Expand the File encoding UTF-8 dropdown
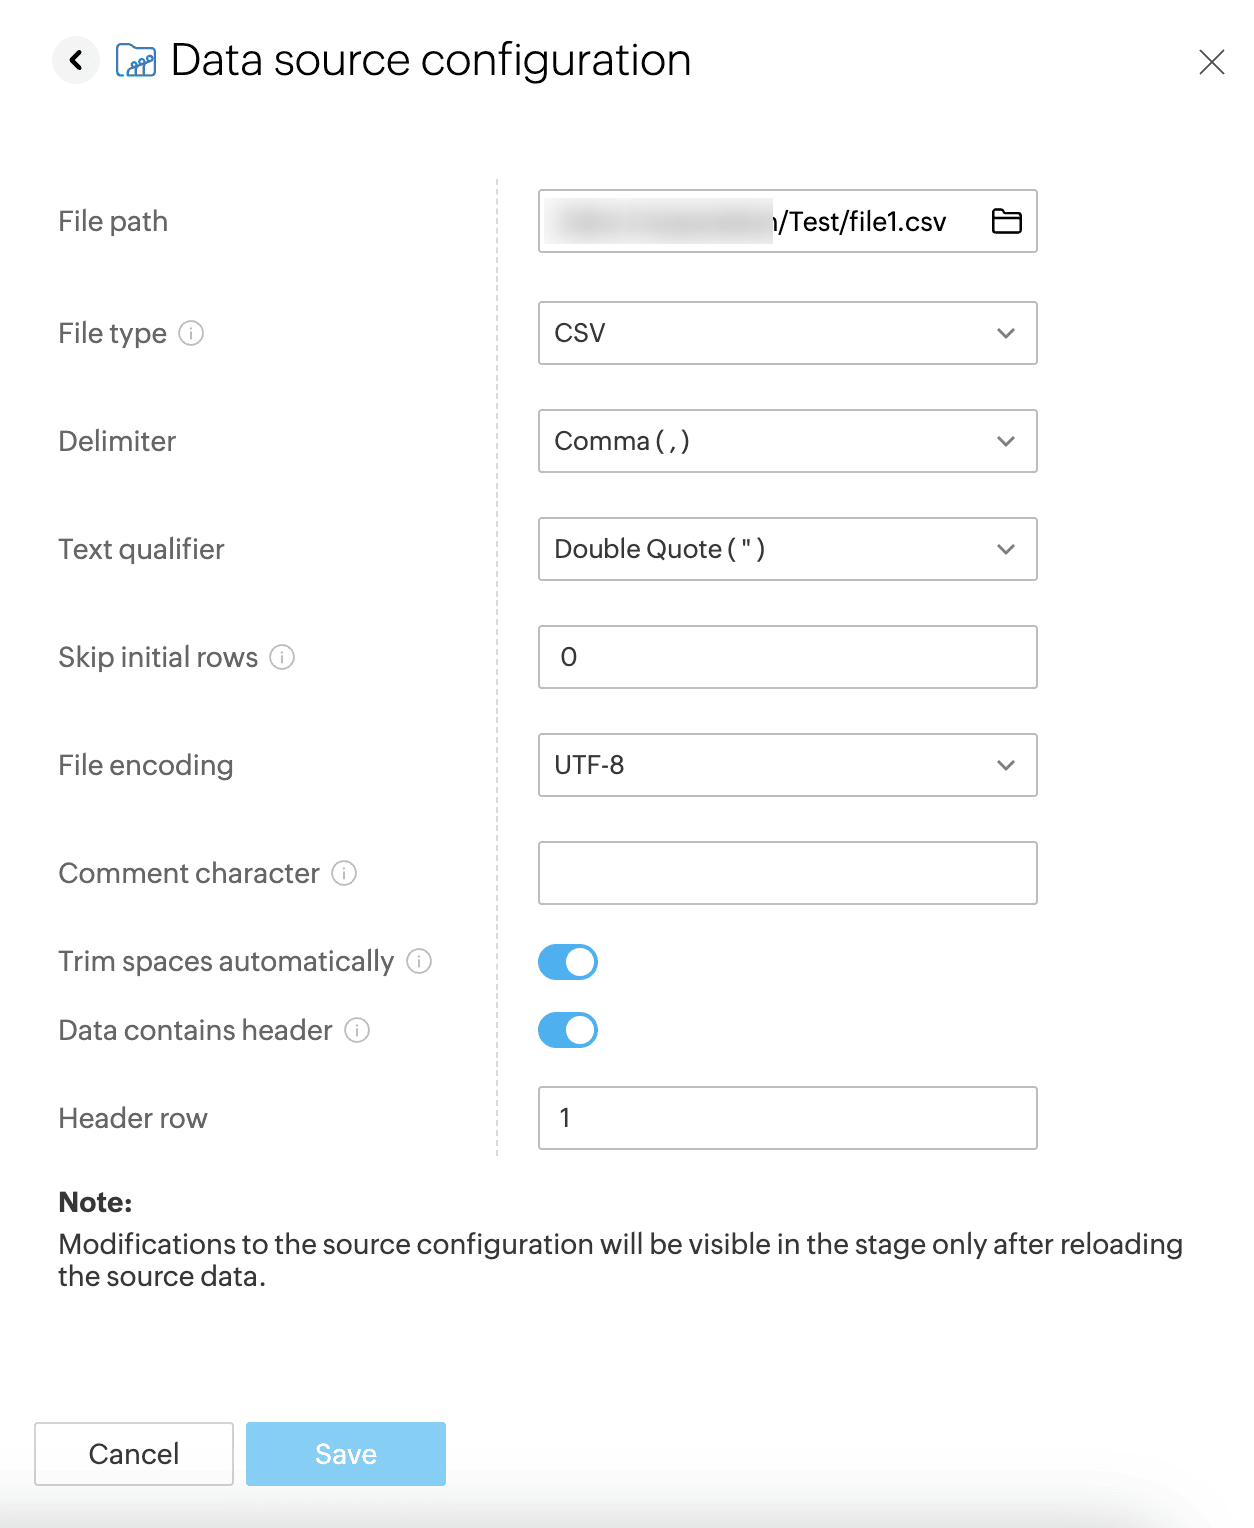This screenshot has width=1254, height=1528. click(x=787, y=765)
